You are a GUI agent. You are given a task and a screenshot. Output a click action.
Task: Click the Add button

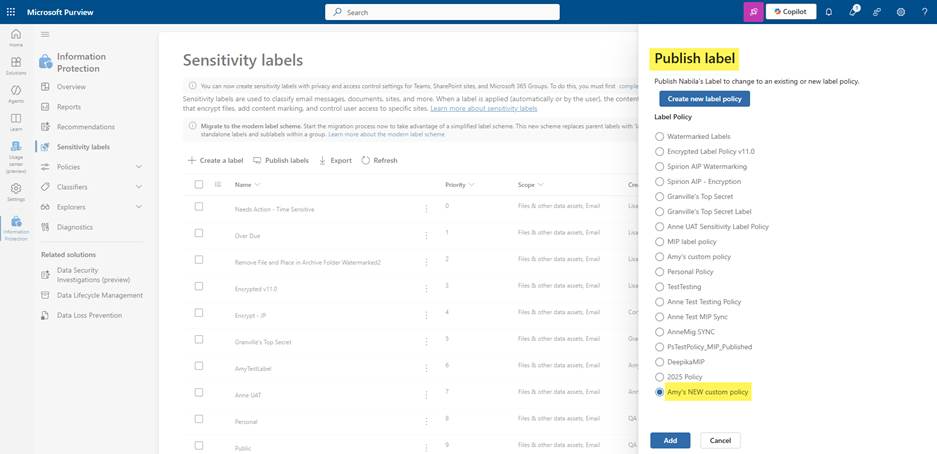tap(670, 440)
